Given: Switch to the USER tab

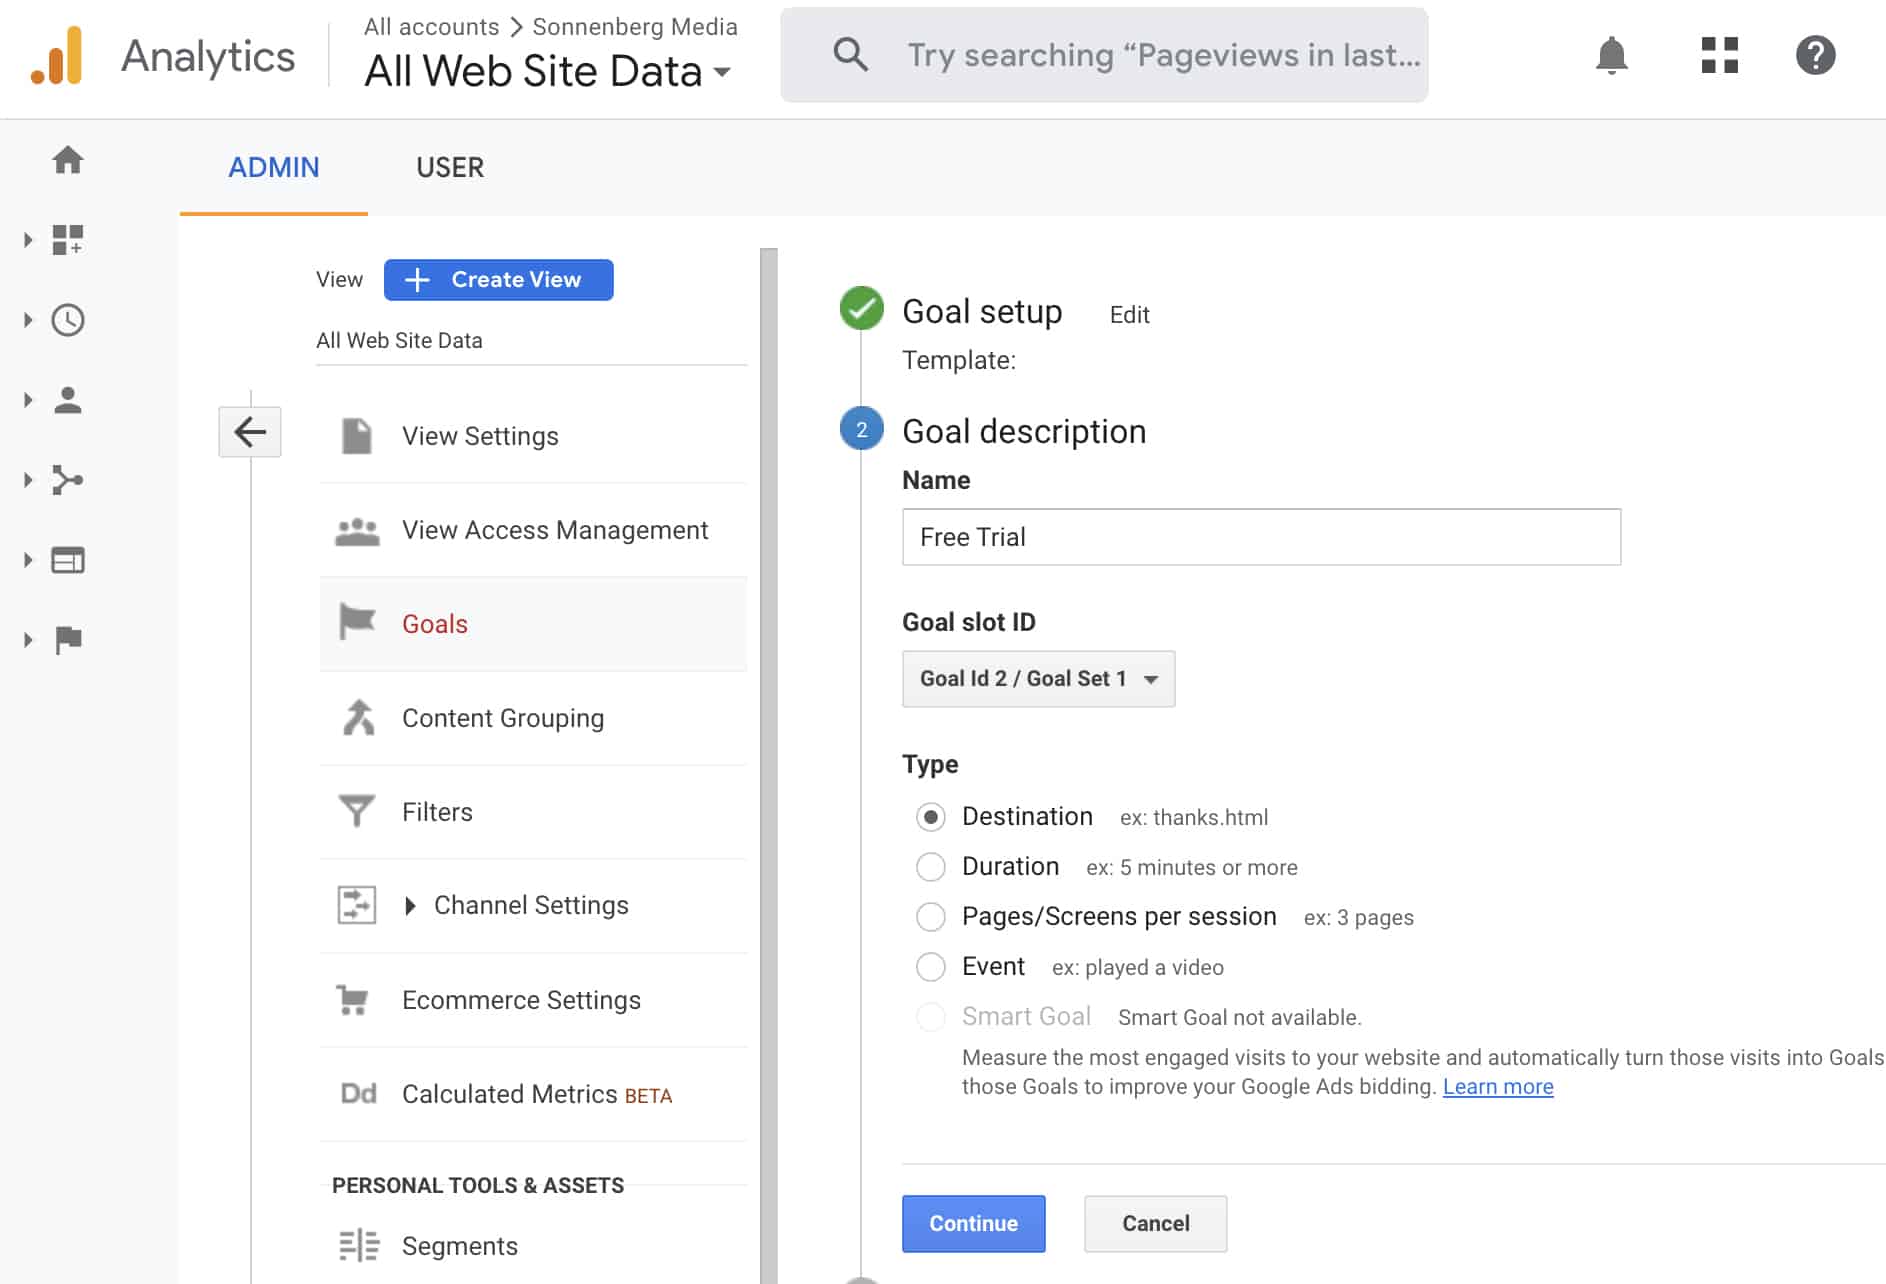Looking at the screenshot, I should click(x=449, y=167).
